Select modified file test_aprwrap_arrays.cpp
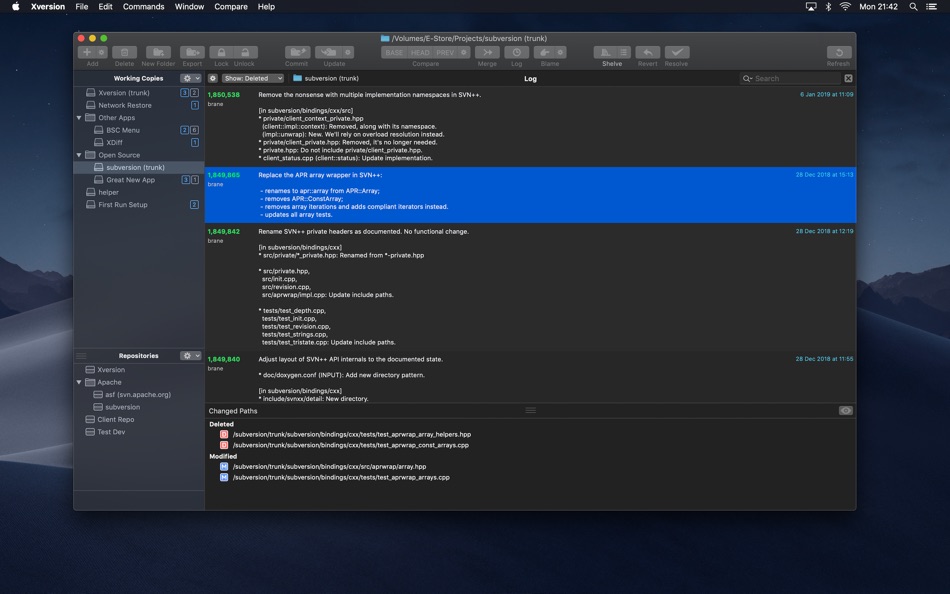 [x=340, y=477]
